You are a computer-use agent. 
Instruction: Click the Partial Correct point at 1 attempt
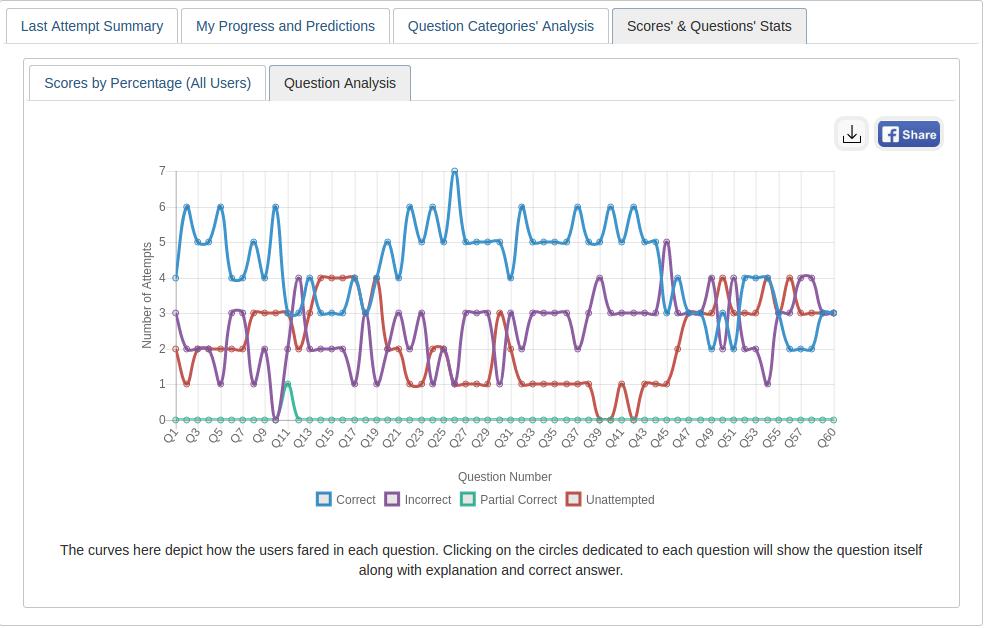pos(287,384)
